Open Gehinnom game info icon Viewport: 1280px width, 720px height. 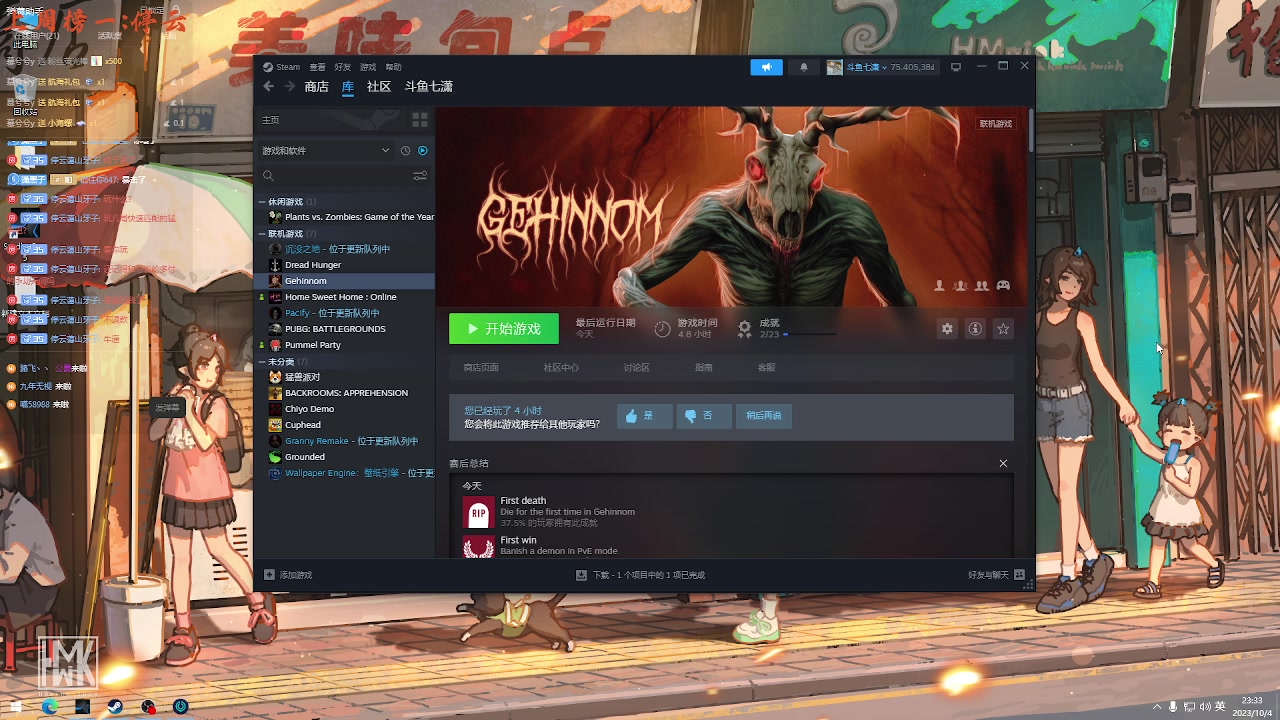(975, 329)
